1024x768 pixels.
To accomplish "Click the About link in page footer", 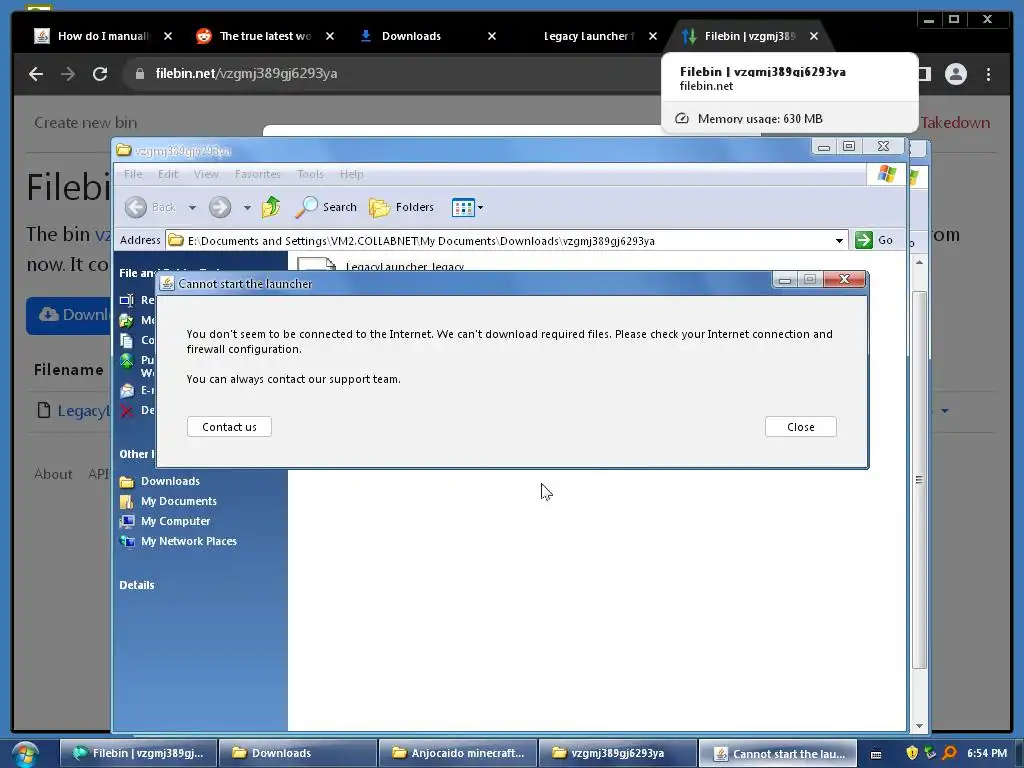I will 53,474.
